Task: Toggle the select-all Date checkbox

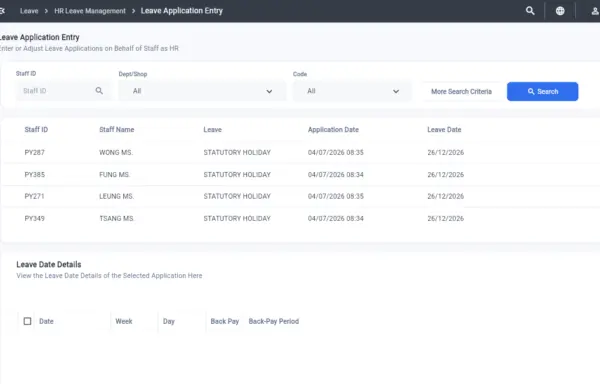Action: [28, 321]
